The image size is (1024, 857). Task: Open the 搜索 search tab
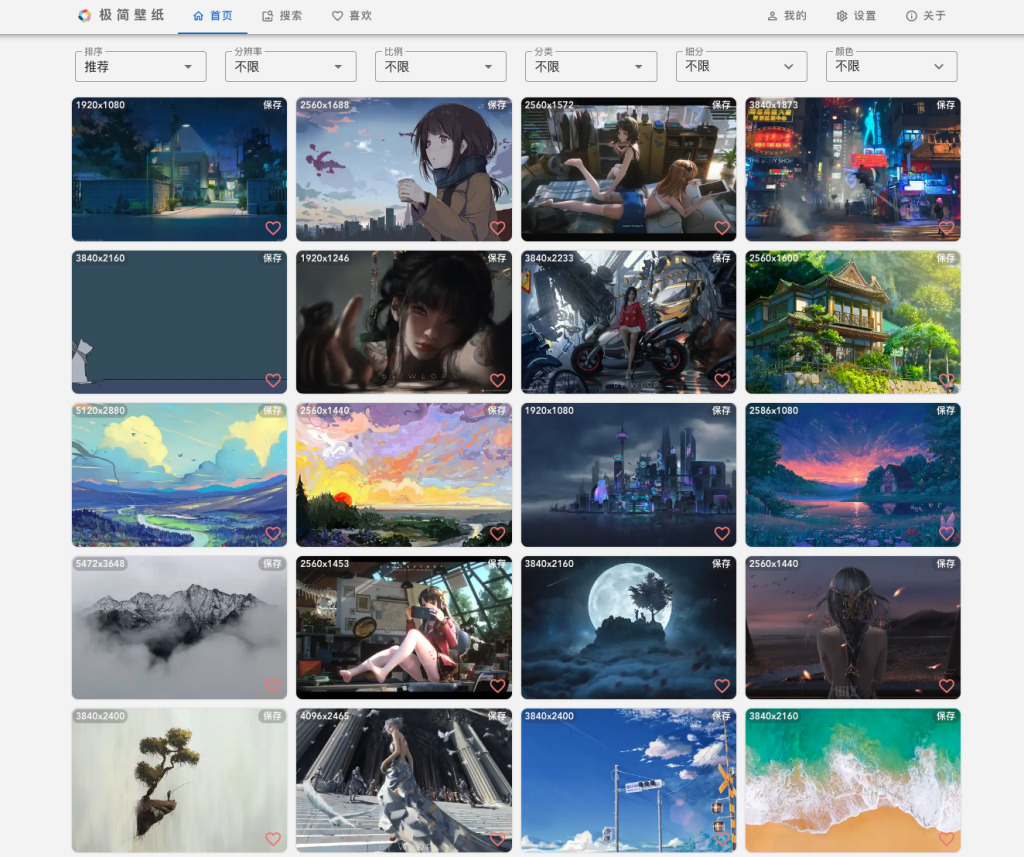click(x=282, y=16)
